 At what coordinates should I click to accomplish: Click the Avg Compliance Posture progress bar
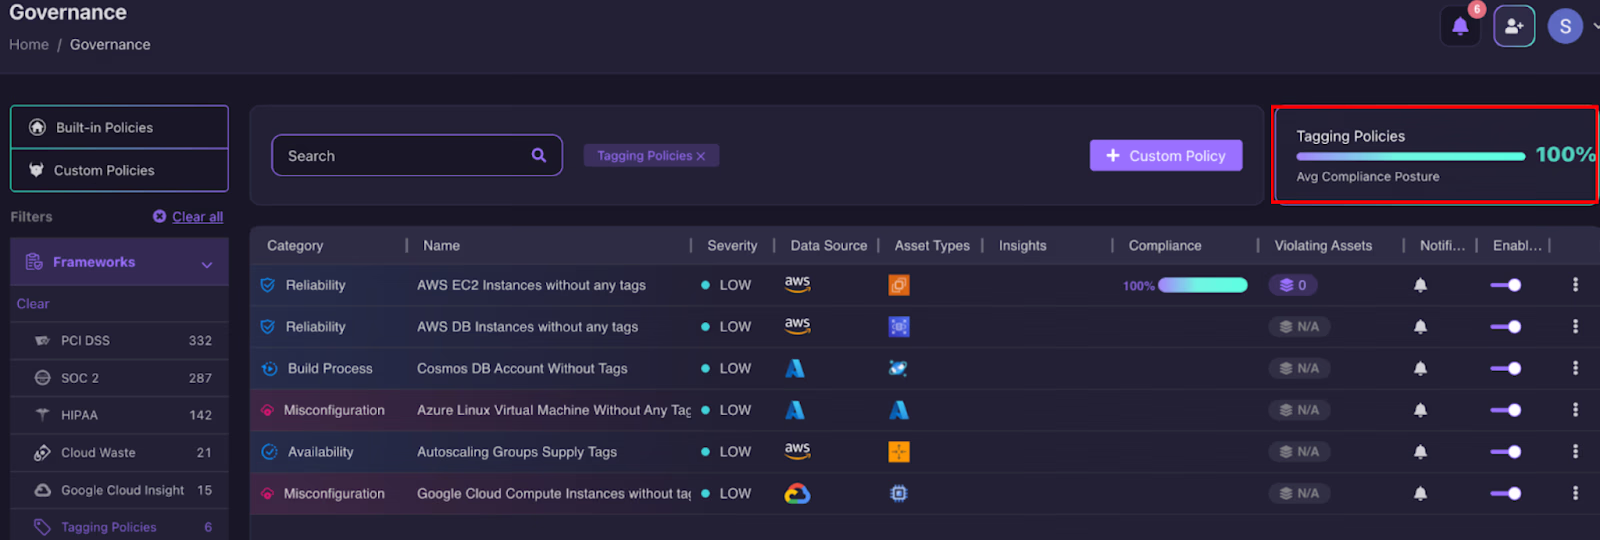click(x=1410, y=156)
